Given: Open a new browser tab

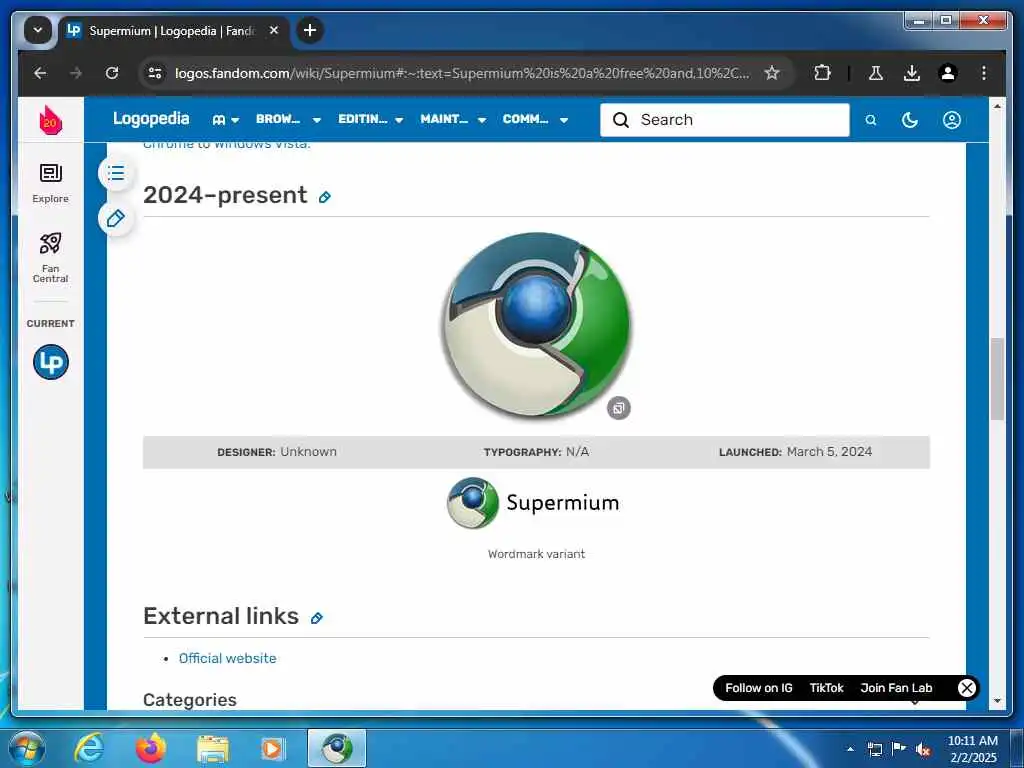Looking at the screenshot, I should click(x=310, y=30).
